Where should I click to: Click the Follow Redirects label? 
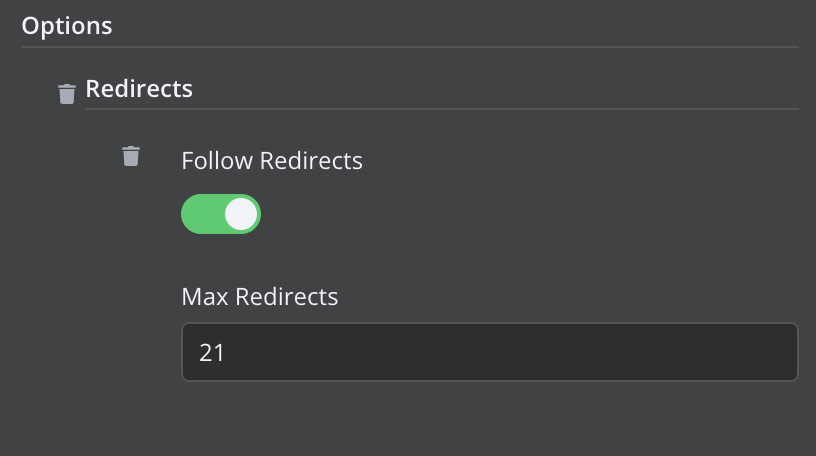(271, 160)
